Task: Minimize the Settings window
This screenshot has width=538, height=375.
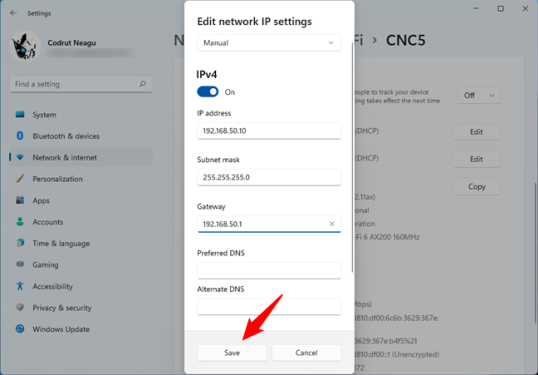Action: tap(476, 8)
